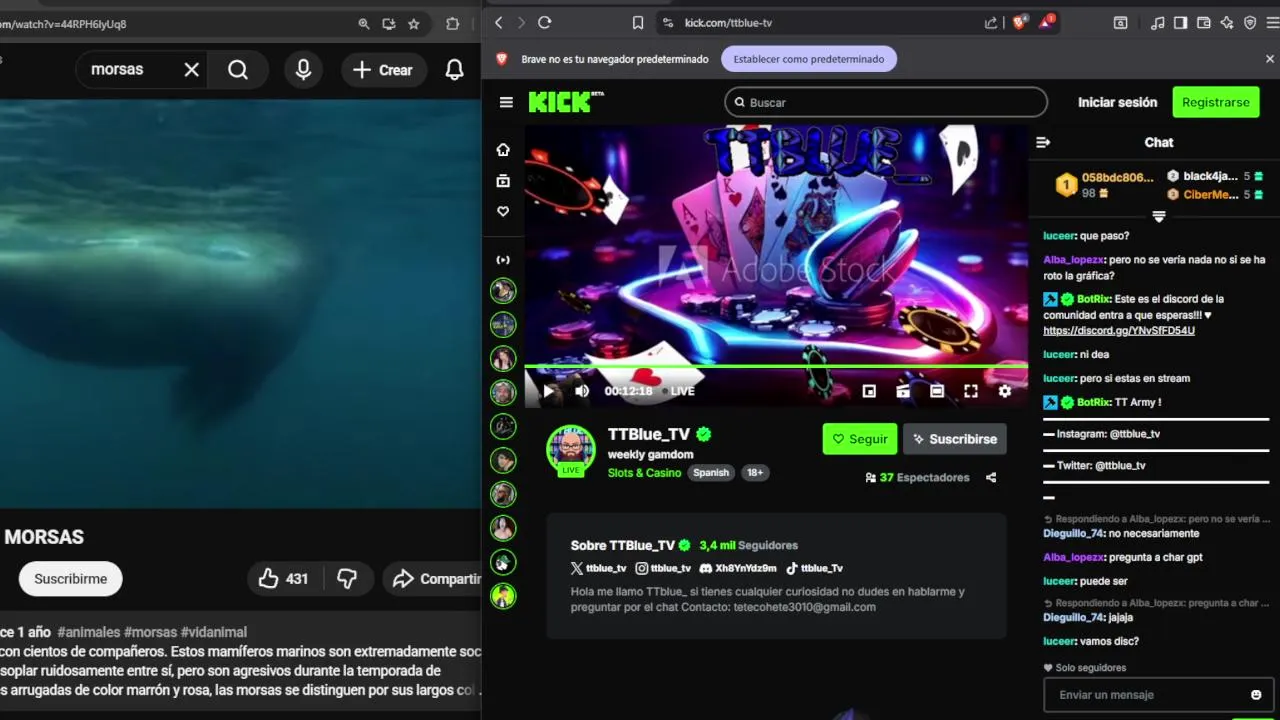Image resolution: width=1280 pixels, height=720 pixels.
Task: Reload the Kick page in Brave
Action: [x=545, y=23]
